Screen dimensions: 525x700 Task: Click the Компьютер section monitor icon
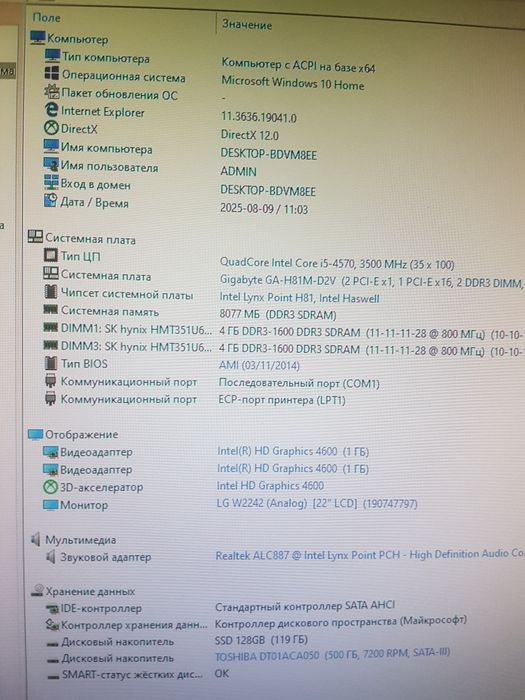38,38
